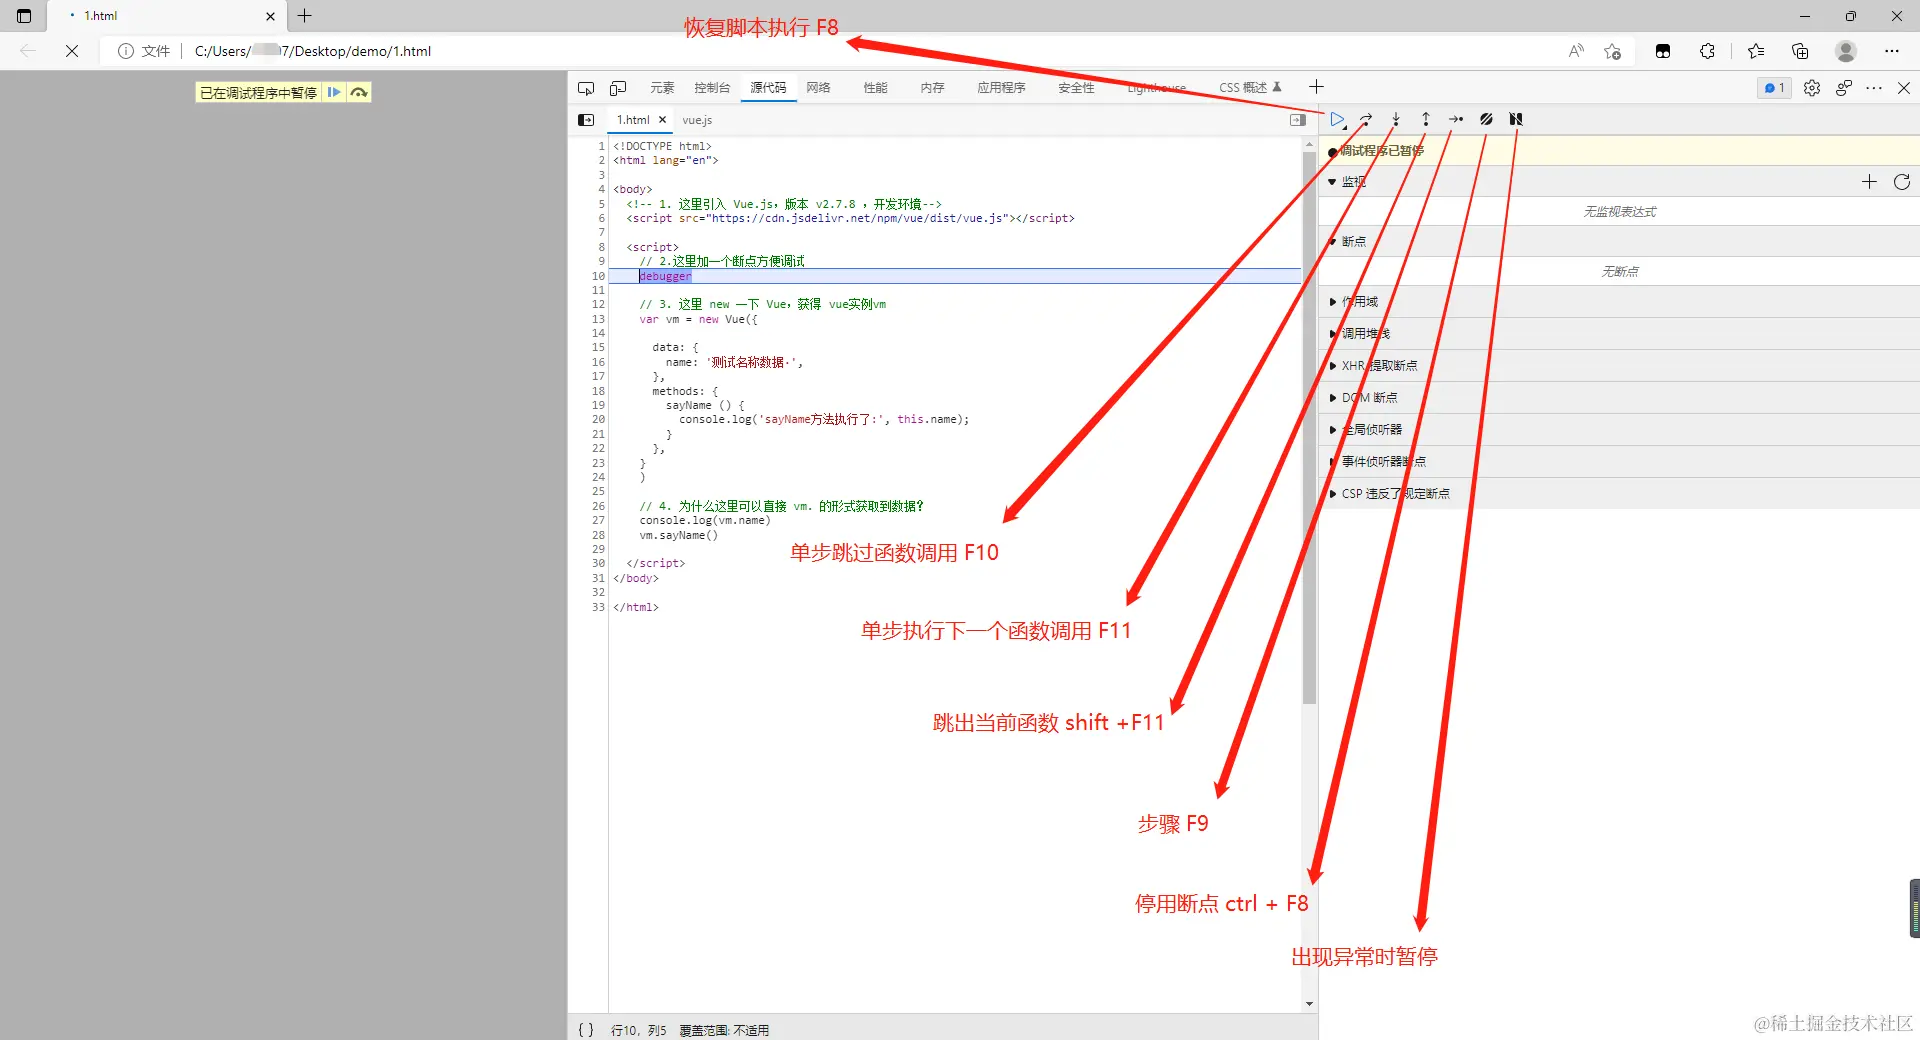This screenshot has width=1920, height=1040.
Task: Open DevTools feedback/connections icon
Action: 1844,88
